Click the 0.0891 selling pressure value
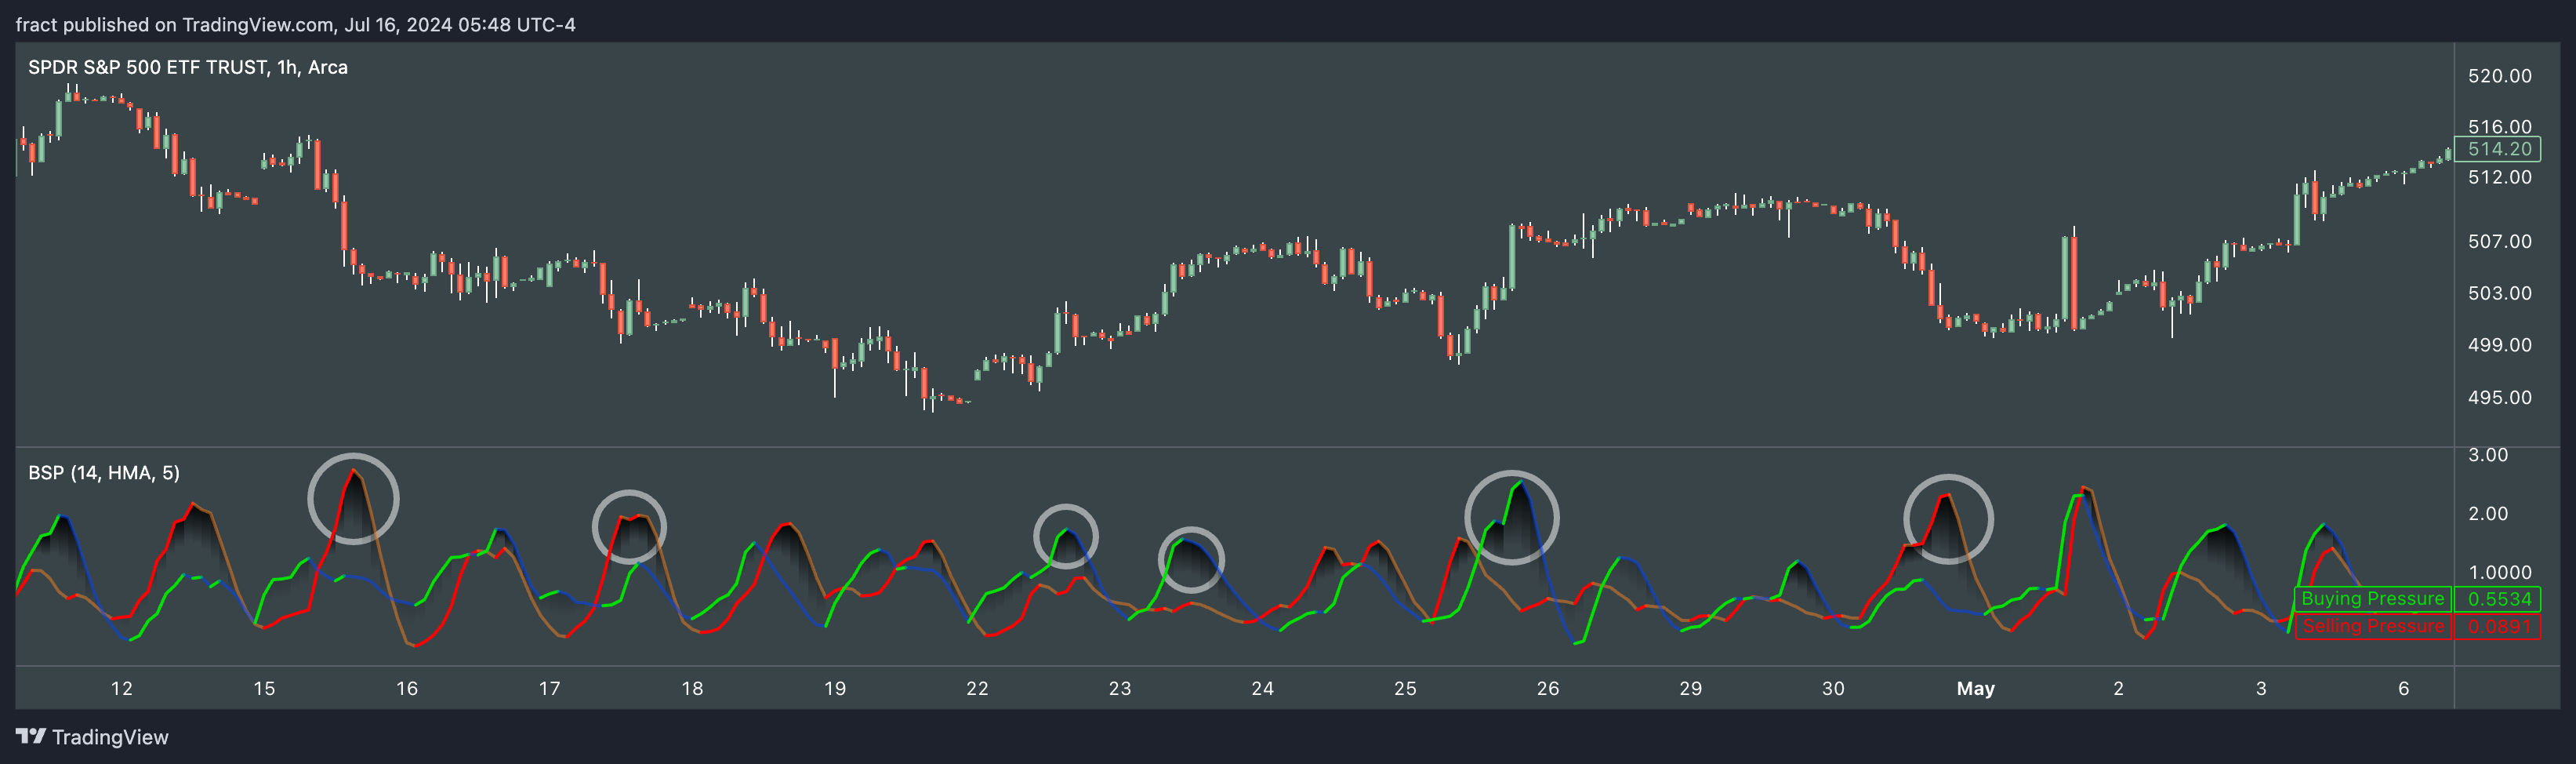 click(x=2498, y=627)
